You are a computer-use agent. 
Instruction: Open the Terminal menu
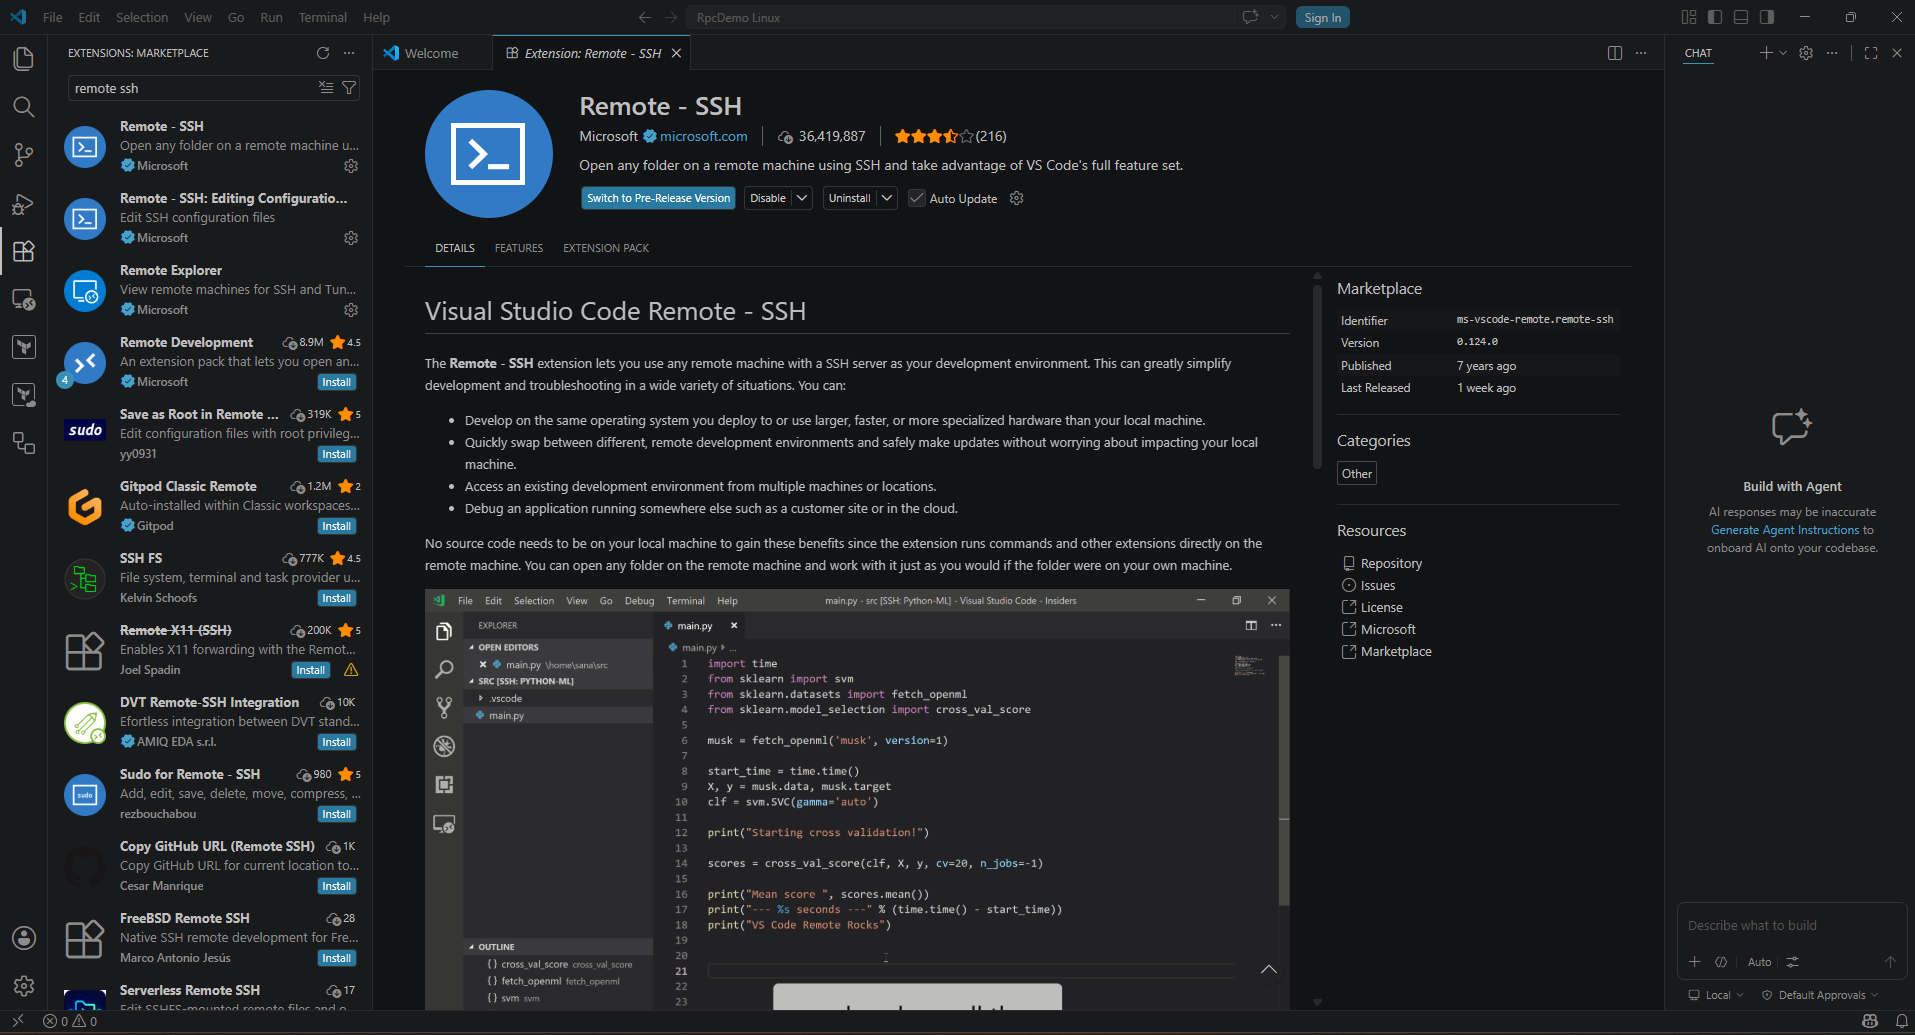[x=323, y=17]
